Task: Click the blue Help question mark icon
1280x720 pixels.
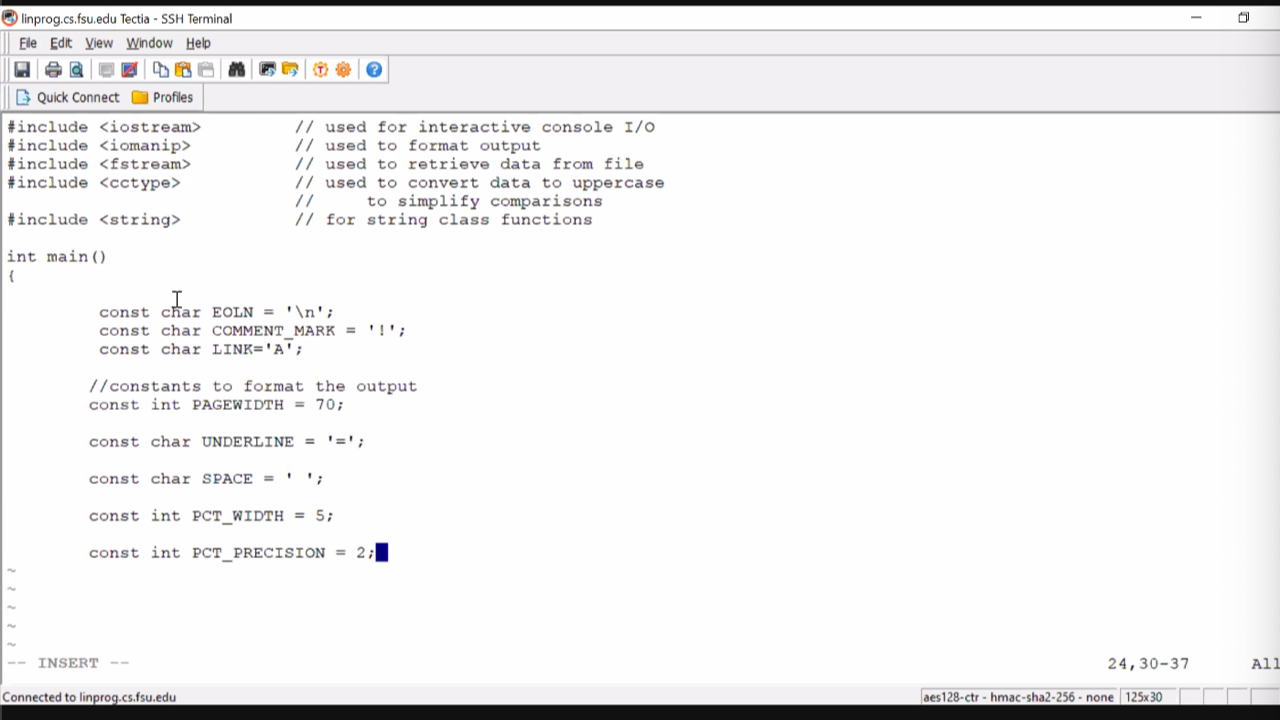Action: [375, 69]
